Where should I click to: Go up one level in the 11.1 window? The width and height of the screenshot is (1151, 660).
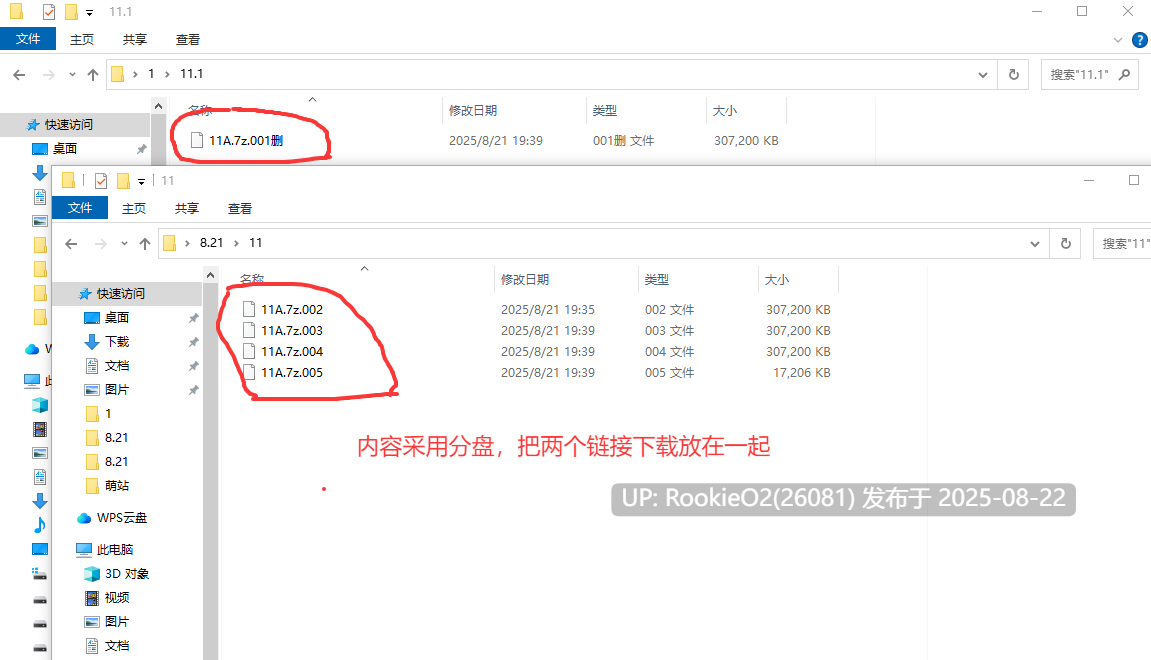click(x=92, y=74)
